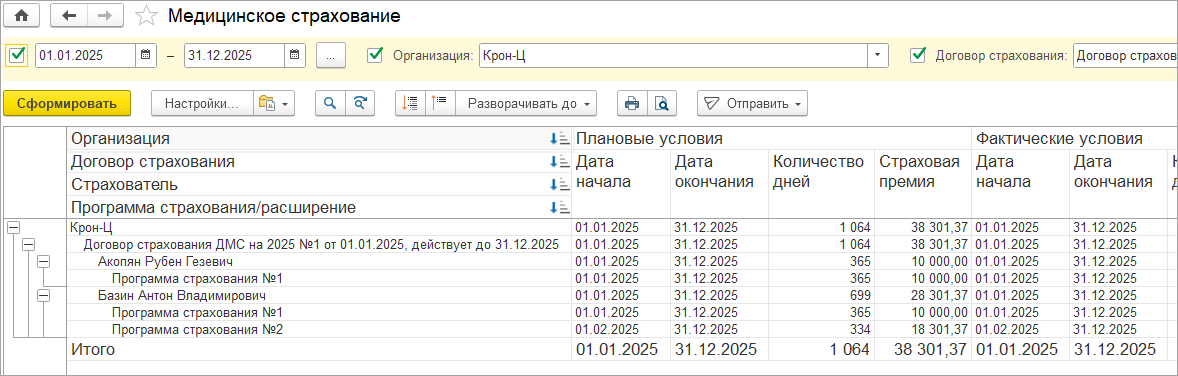This screenshot has height=376, width=1178.
Task: Click the Find next icon
Action: (x=360, y=104)
